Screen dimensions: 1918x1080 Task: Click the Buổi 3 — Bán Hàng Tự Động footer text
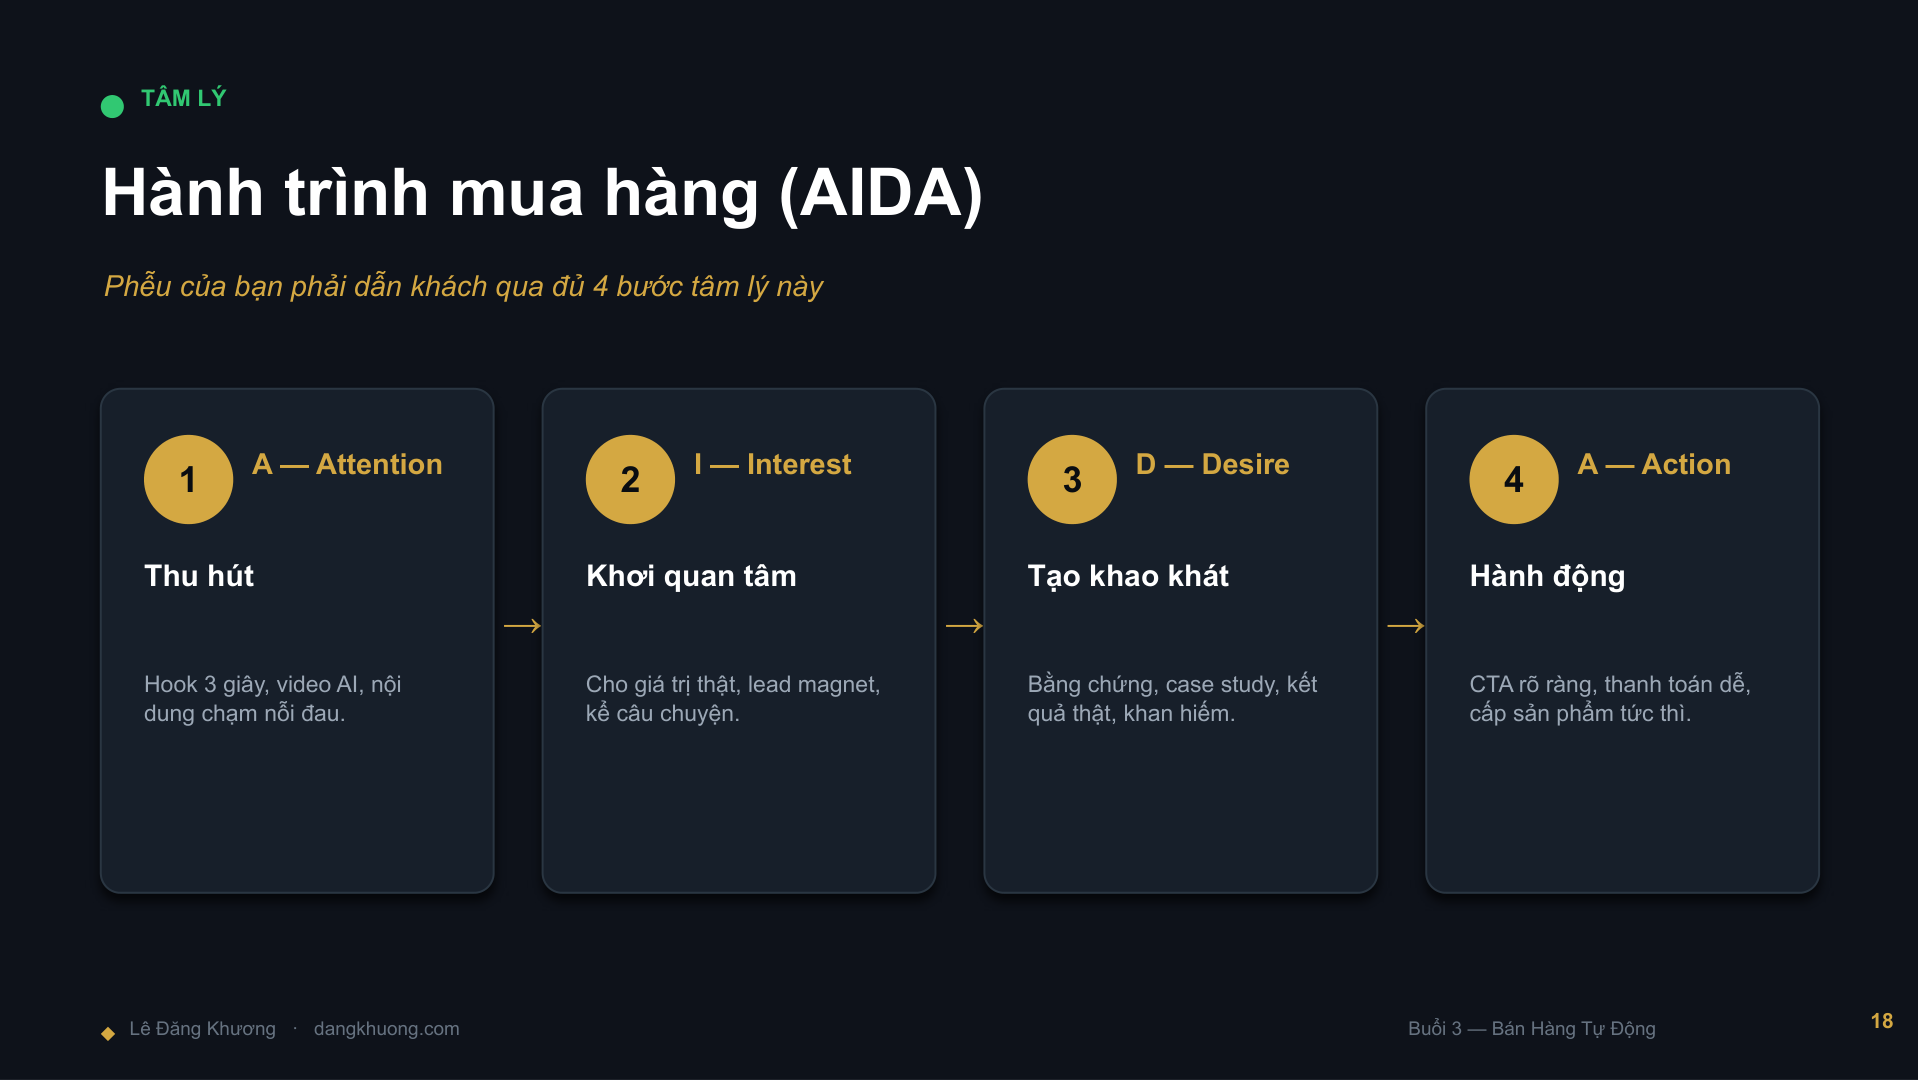pyautogui.click(x=1531, y=1029)
